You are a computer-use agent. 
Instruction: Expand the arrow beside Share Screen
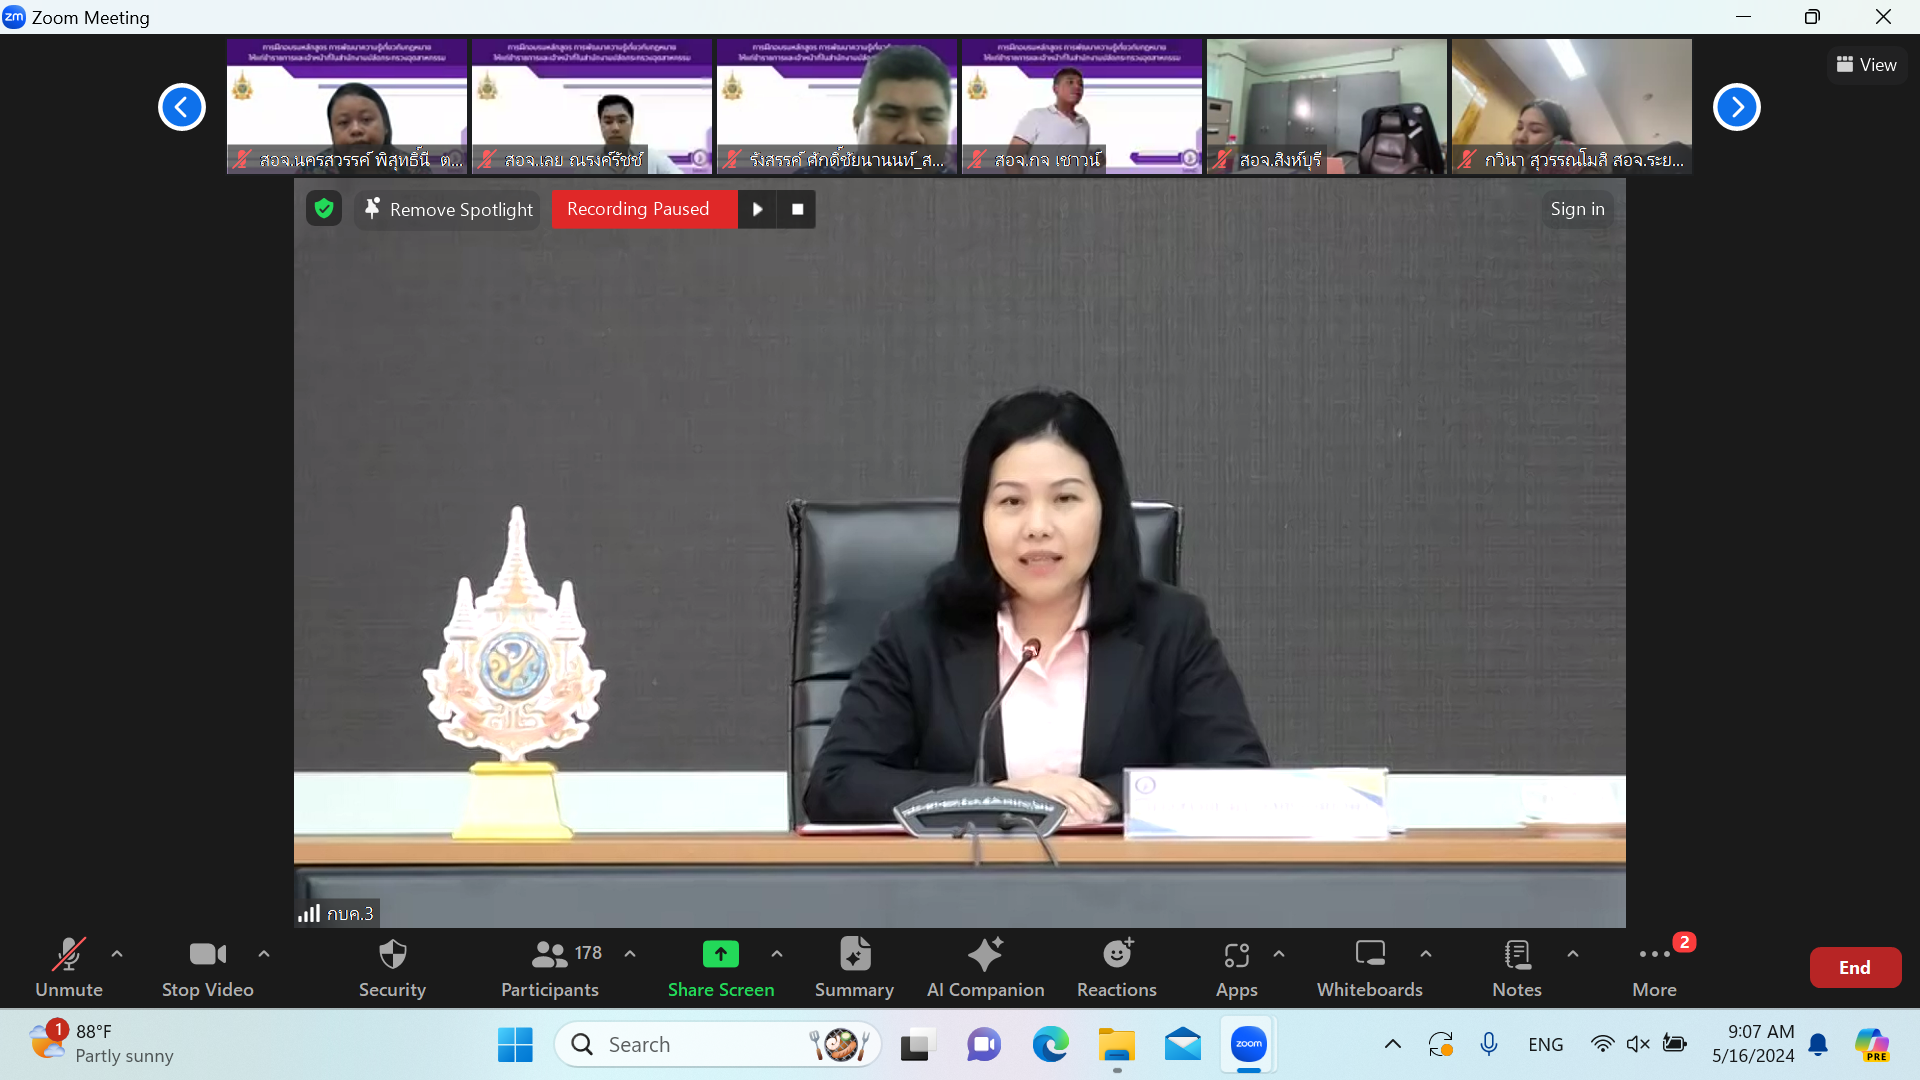pos(777,954)
